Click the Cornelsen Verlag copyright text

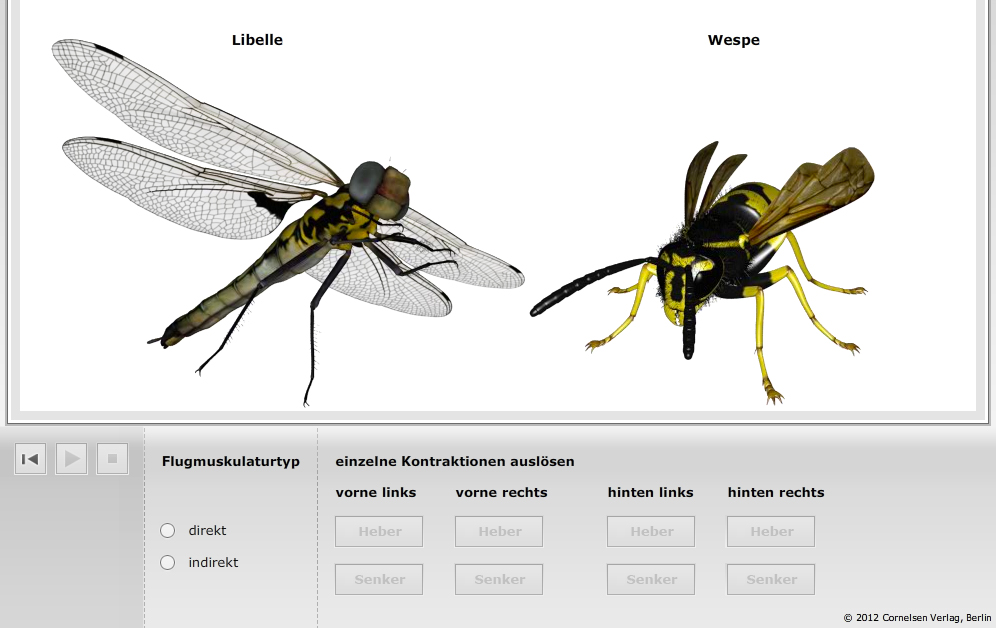pyautogui.click(x=917, y=618)
